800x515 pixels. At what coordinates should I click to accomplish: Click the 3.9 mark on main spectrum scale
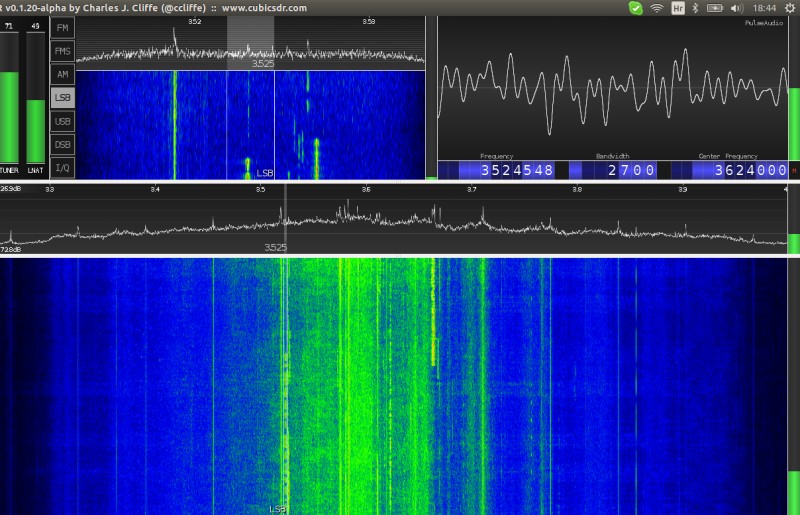pyautogui.click(x=683, y=189)
